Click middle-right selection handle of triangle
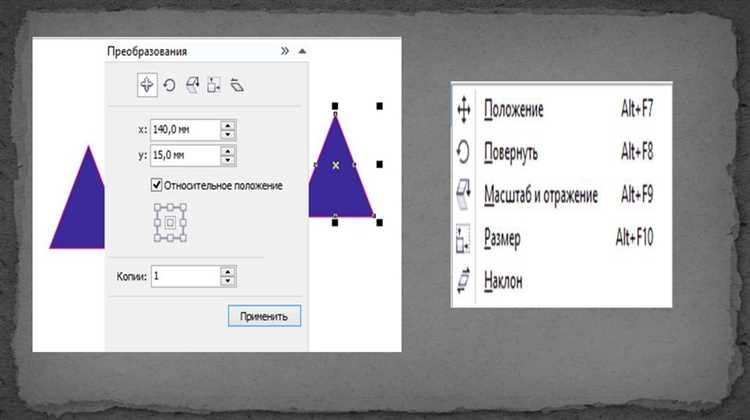The width and height of the screenshot is (750, 420). 379,165
